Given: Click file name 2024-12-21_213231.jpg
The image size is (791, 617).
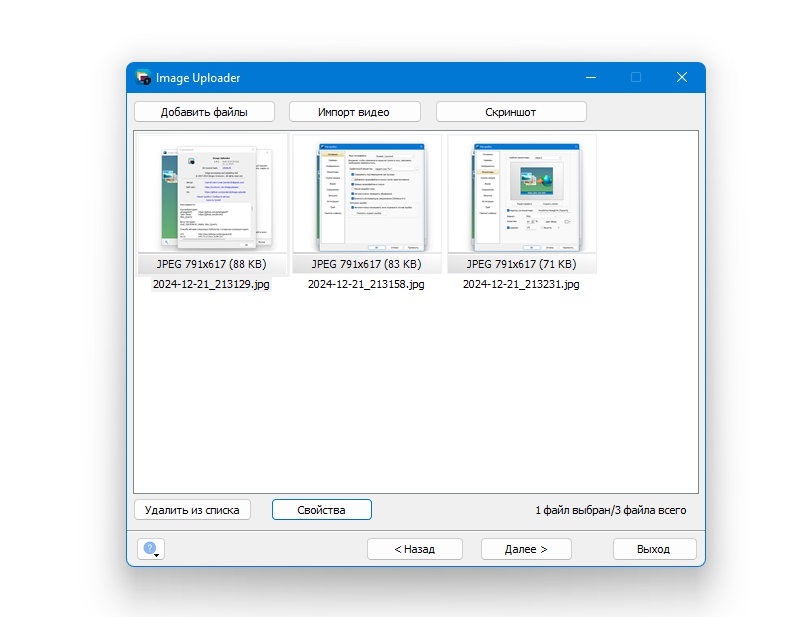Looking at the screenshot, I should click(521, 284).
